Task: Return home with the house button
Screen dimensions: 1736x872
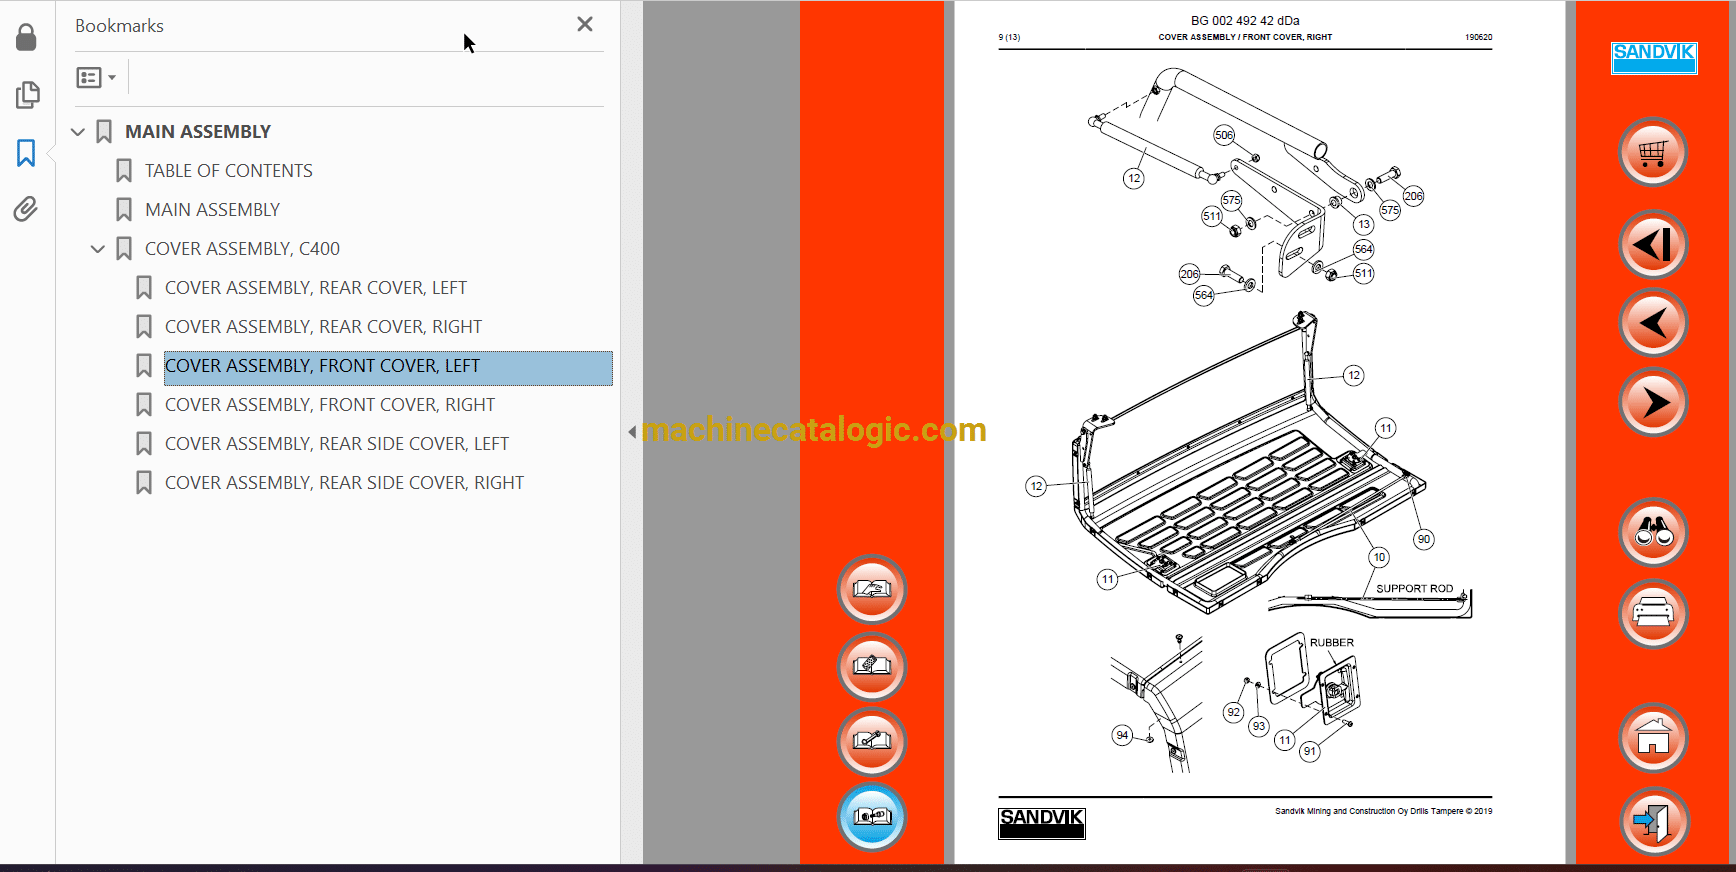Action: coord(1653,739)
